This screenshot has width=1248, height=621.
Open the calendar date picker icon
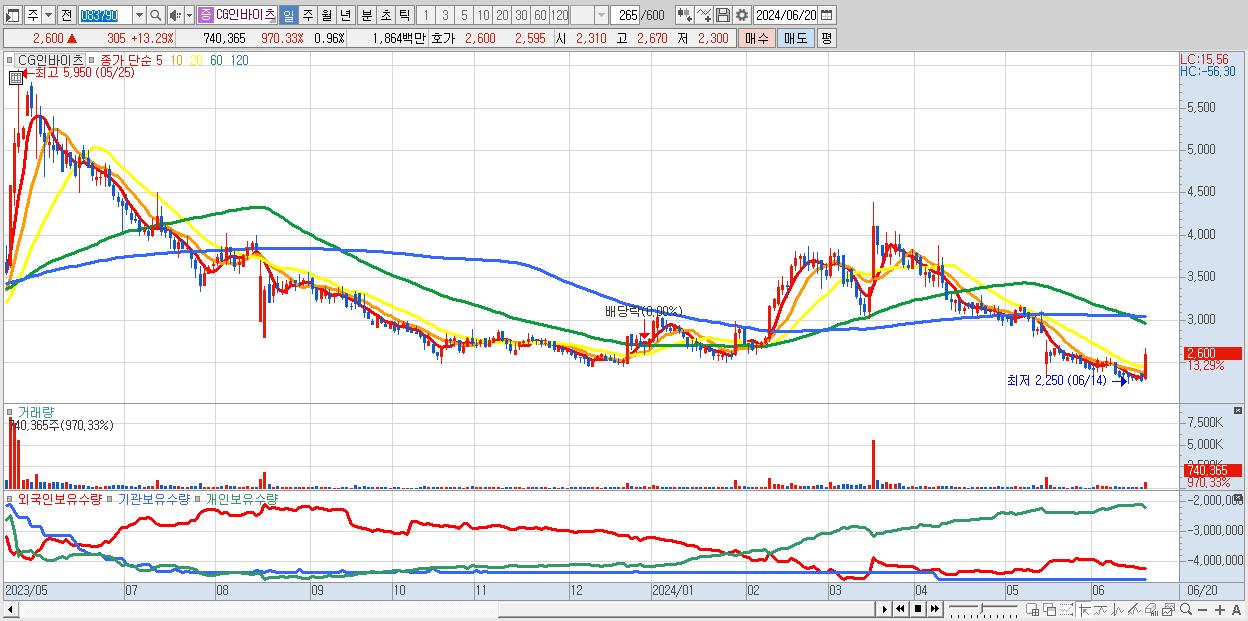pos(826,15)
